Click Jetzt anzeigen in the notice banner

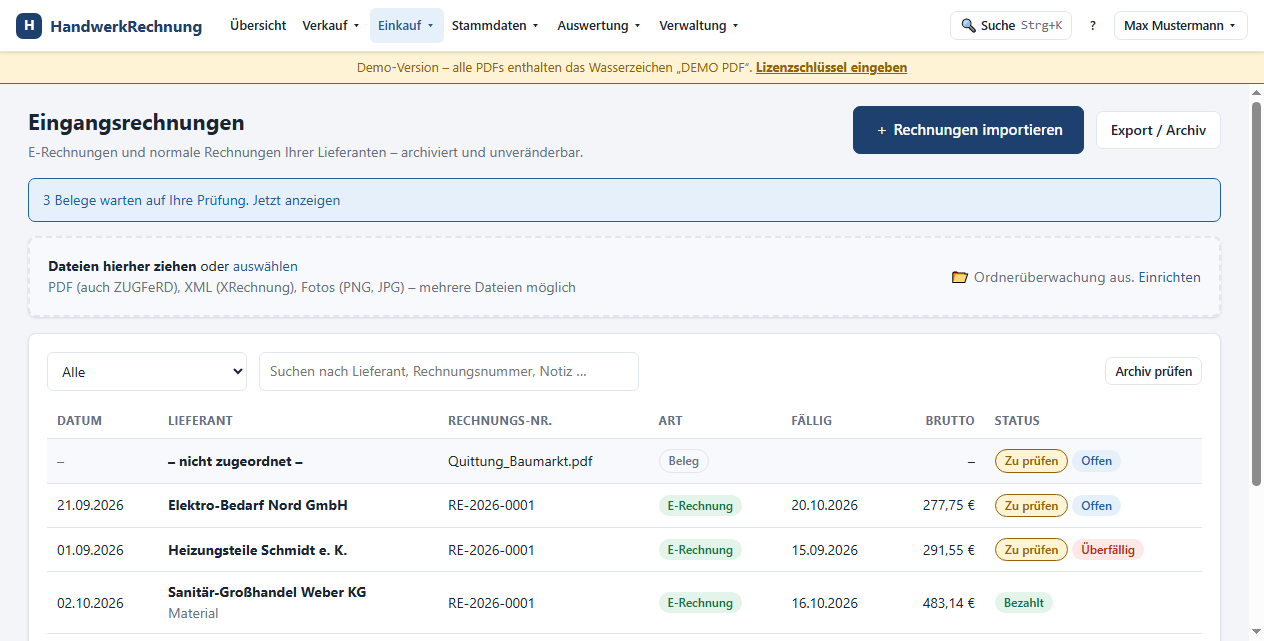(296, 200)
